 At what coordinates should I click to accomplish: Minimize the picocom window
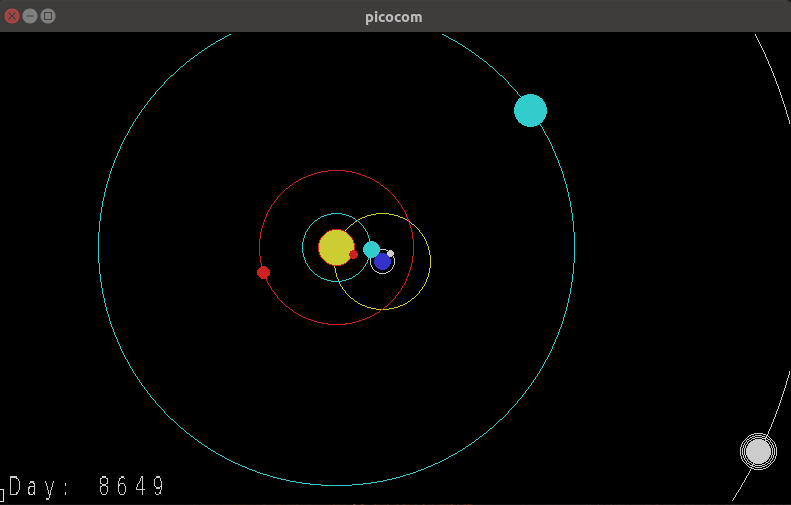pos(30,16)
